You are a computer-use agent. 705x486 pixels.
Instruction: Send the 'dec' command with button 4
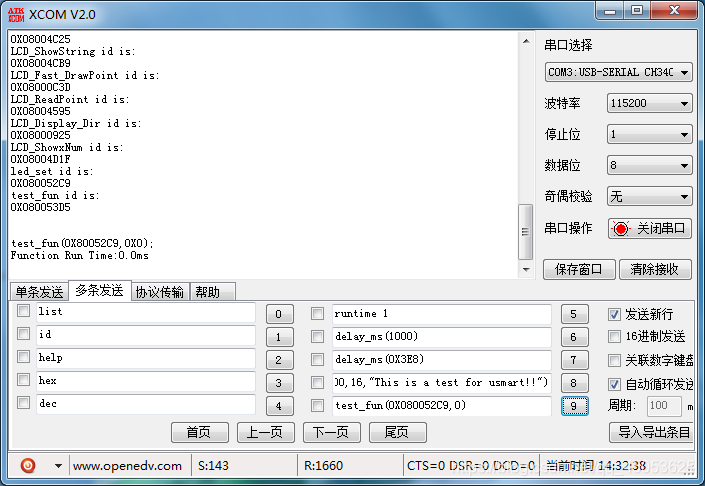[279, 406]
